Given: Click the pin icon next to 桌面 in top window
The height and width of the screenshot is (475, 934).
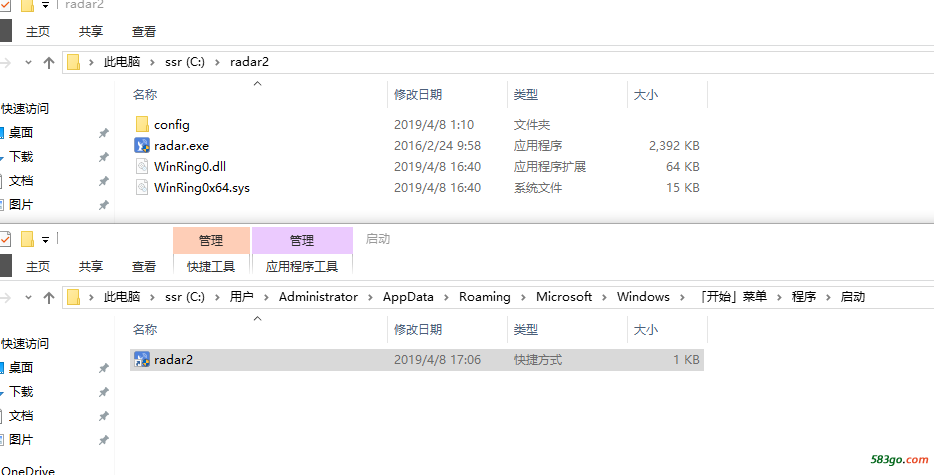Looking at the screenshot, I should [104, 133].
